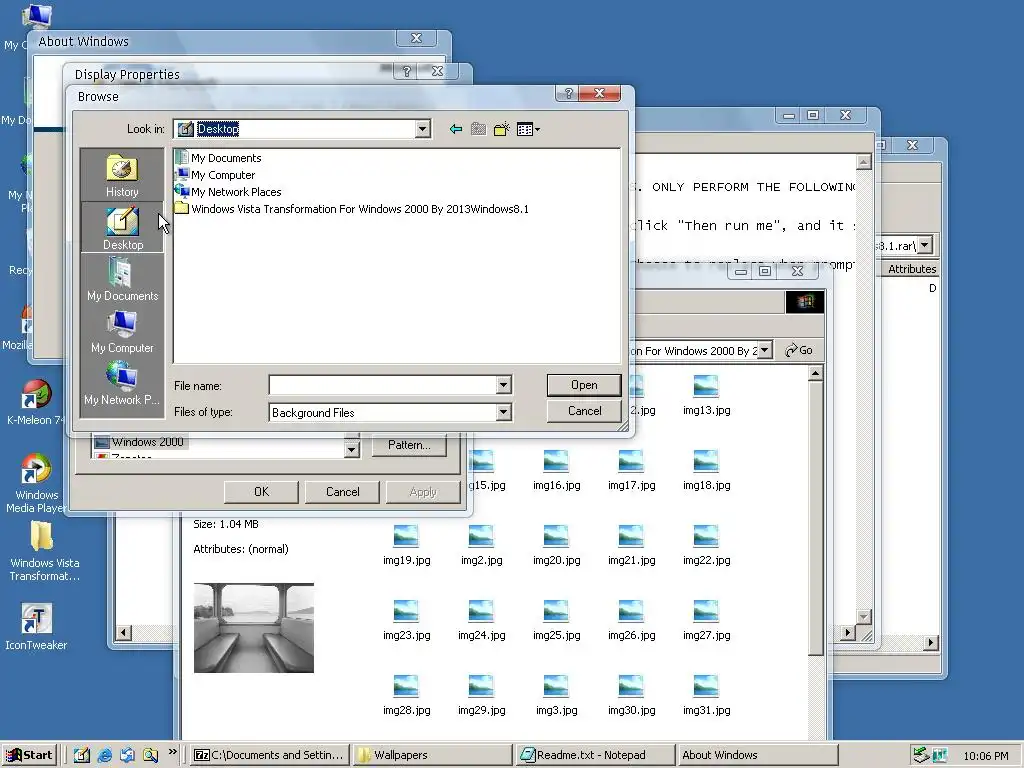Click Cancel in Display Properties
The height and width of the screenshot is (768, 1024).
pyautogui.click(x=342, y=492)
